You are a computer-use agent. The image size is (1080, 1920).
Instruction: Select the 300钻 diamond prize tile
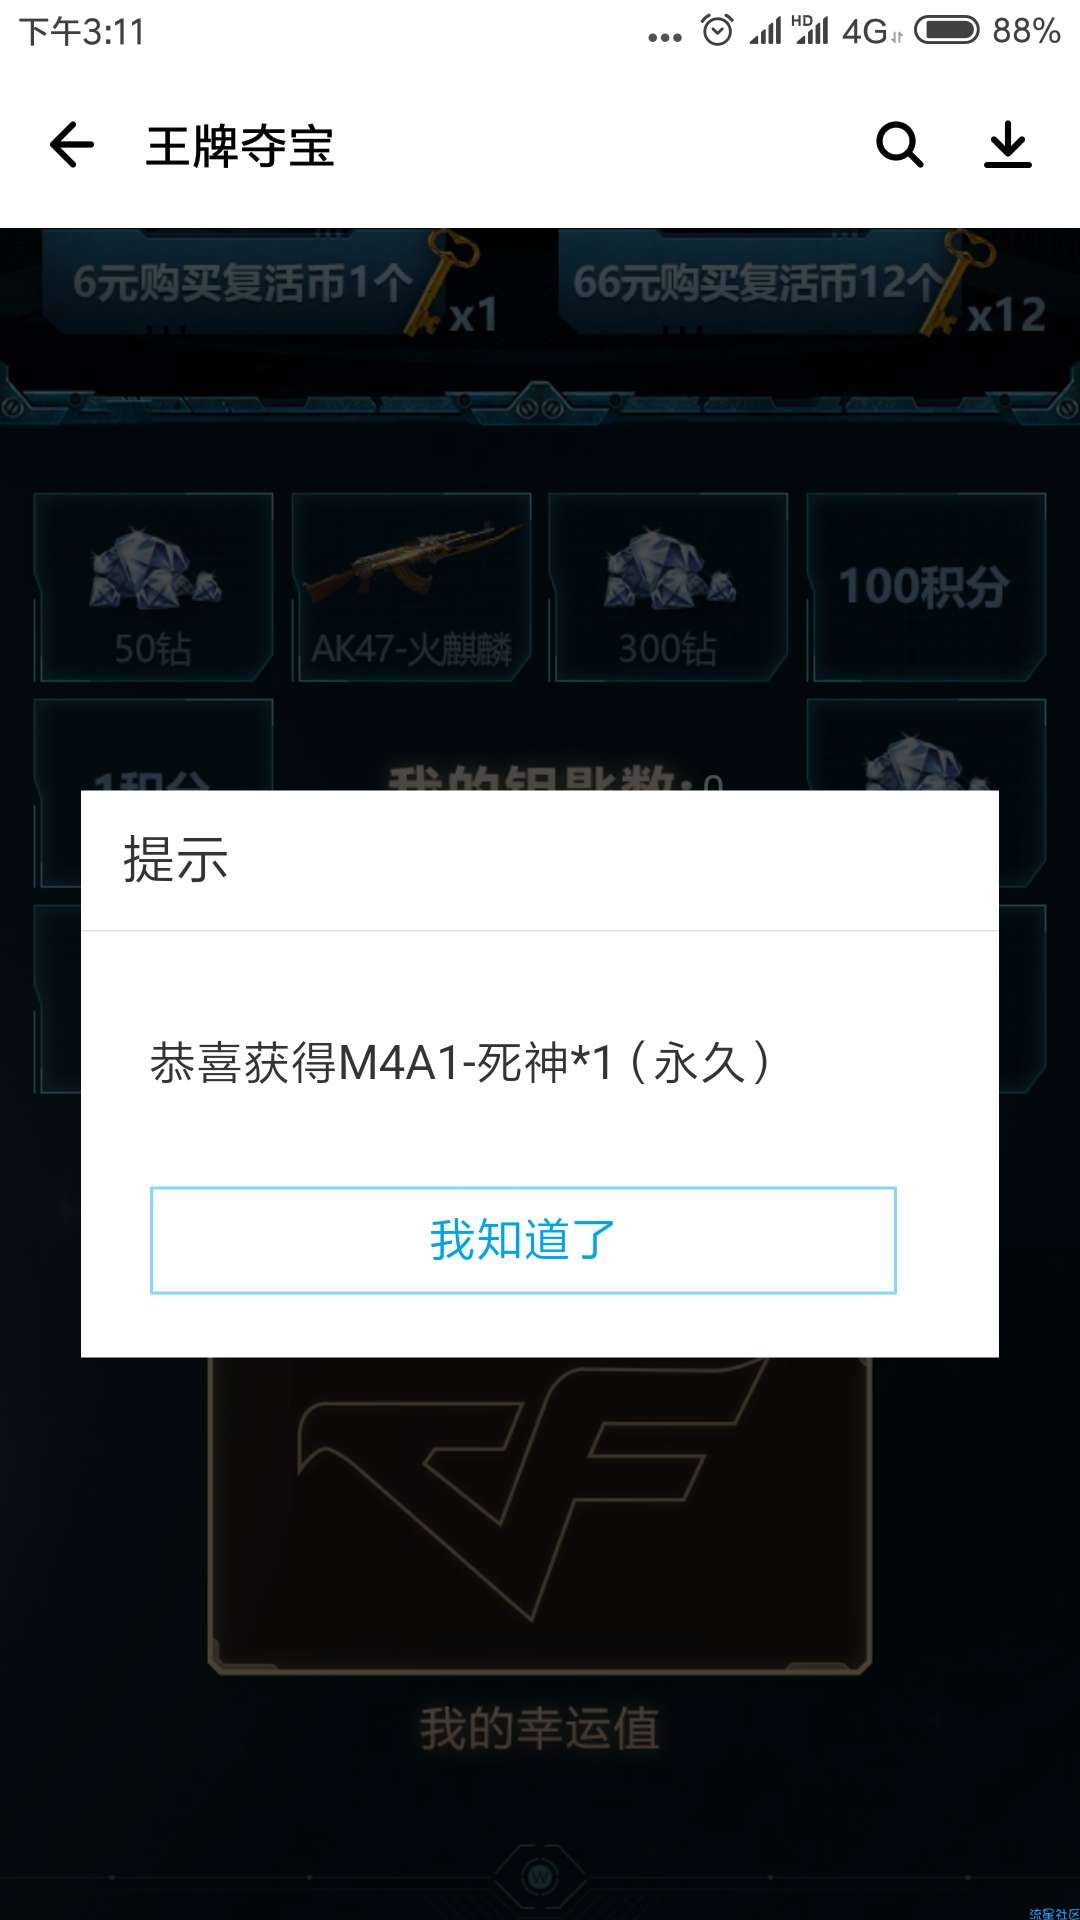point(668,588)
